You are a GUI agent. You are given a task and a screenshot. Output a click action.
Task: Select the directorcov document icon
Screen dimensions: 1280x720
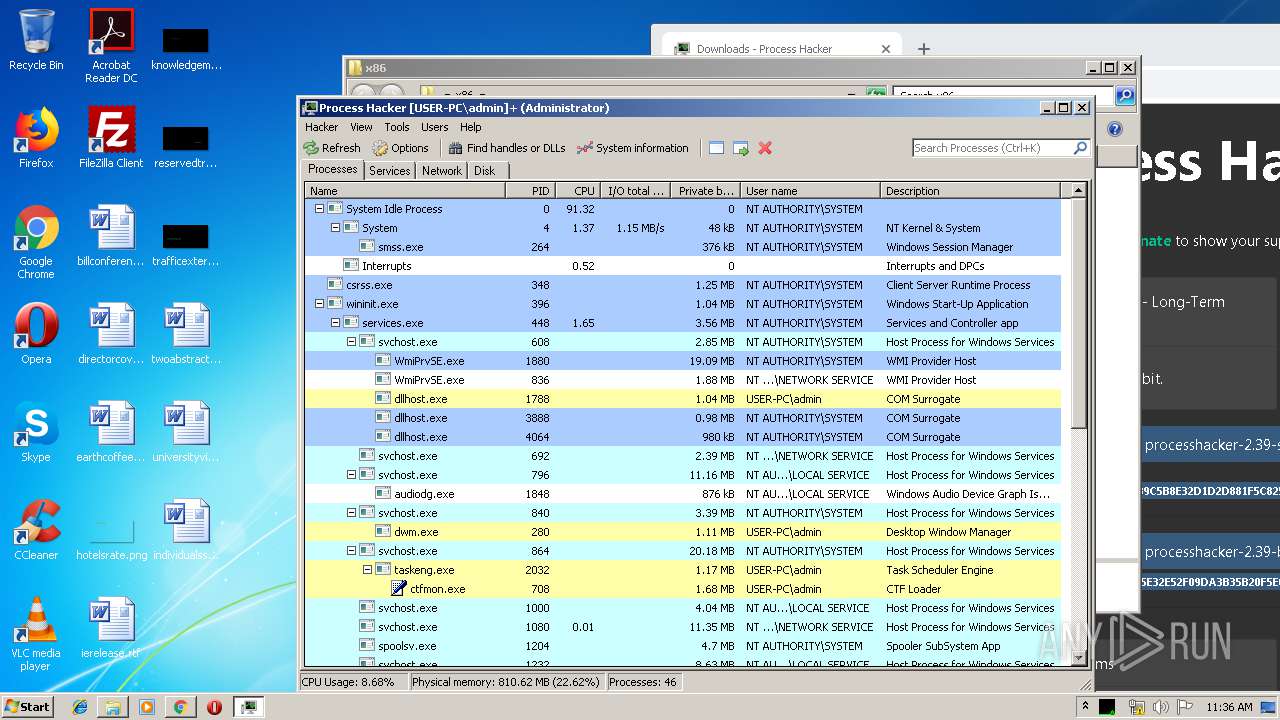(x=111, y=334)
